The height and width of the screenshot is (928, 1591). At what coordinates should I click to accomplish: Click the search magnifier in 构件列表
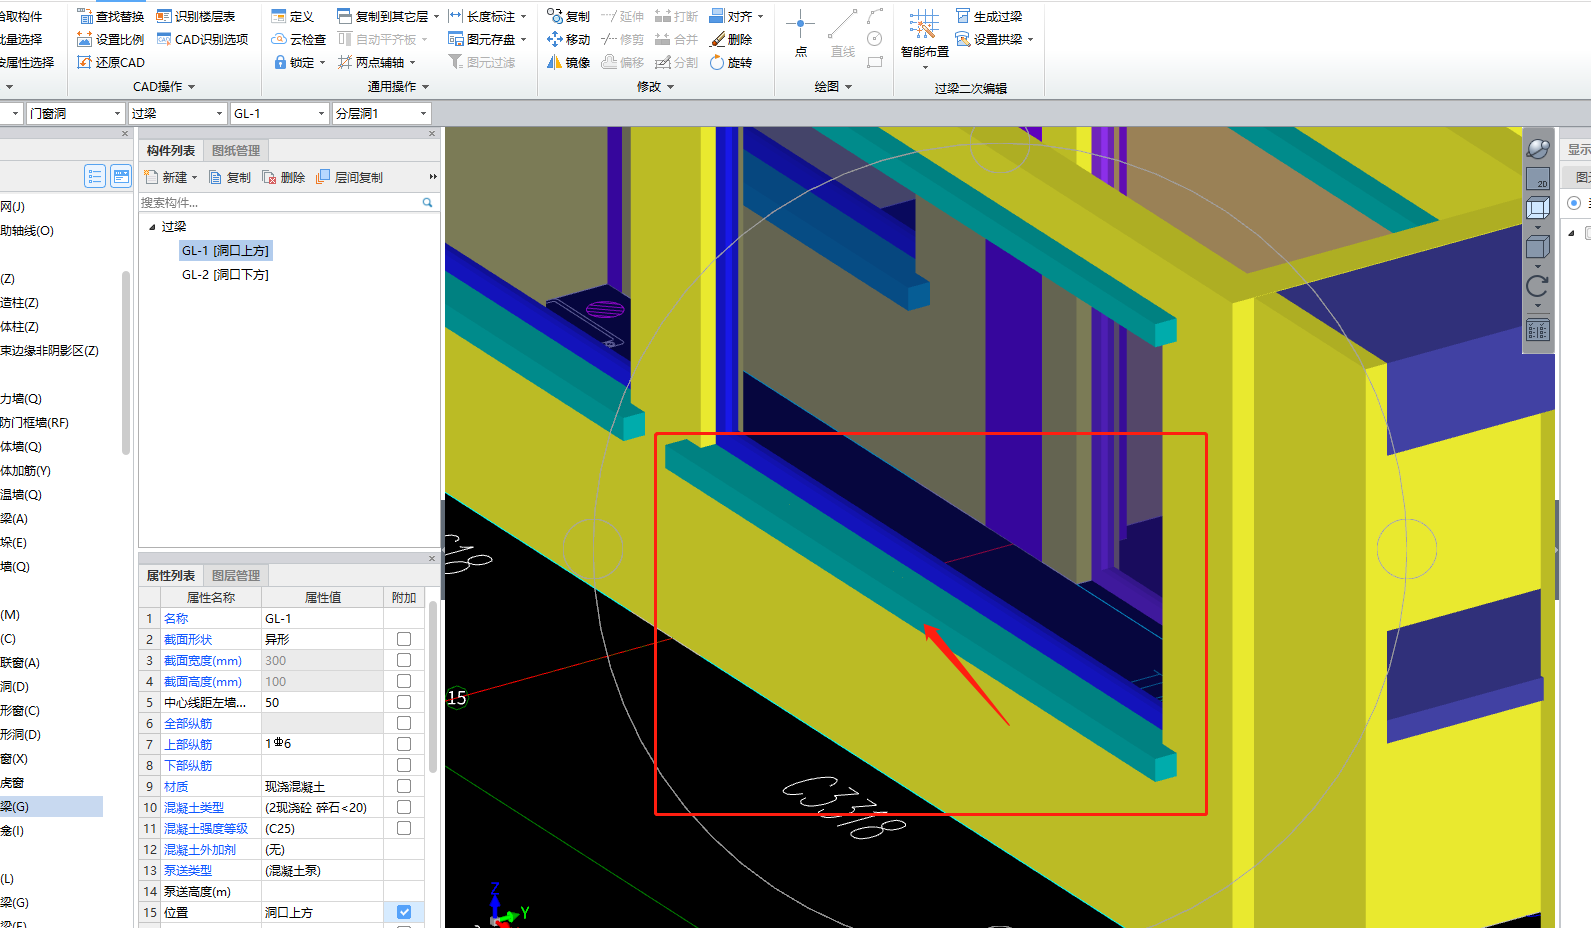coord(427,202)
